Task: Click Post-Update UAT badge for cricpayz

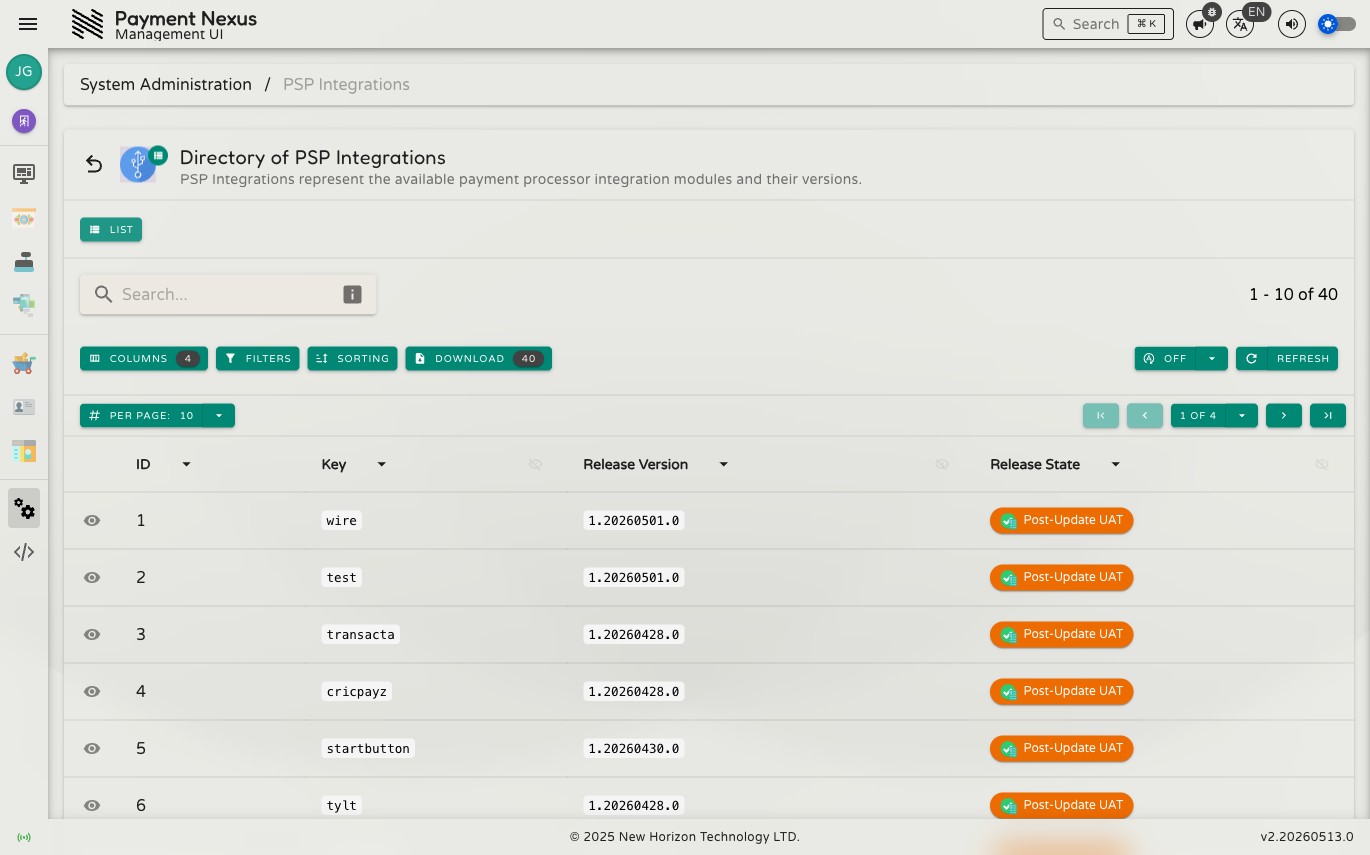Action: pos(1061,691)
